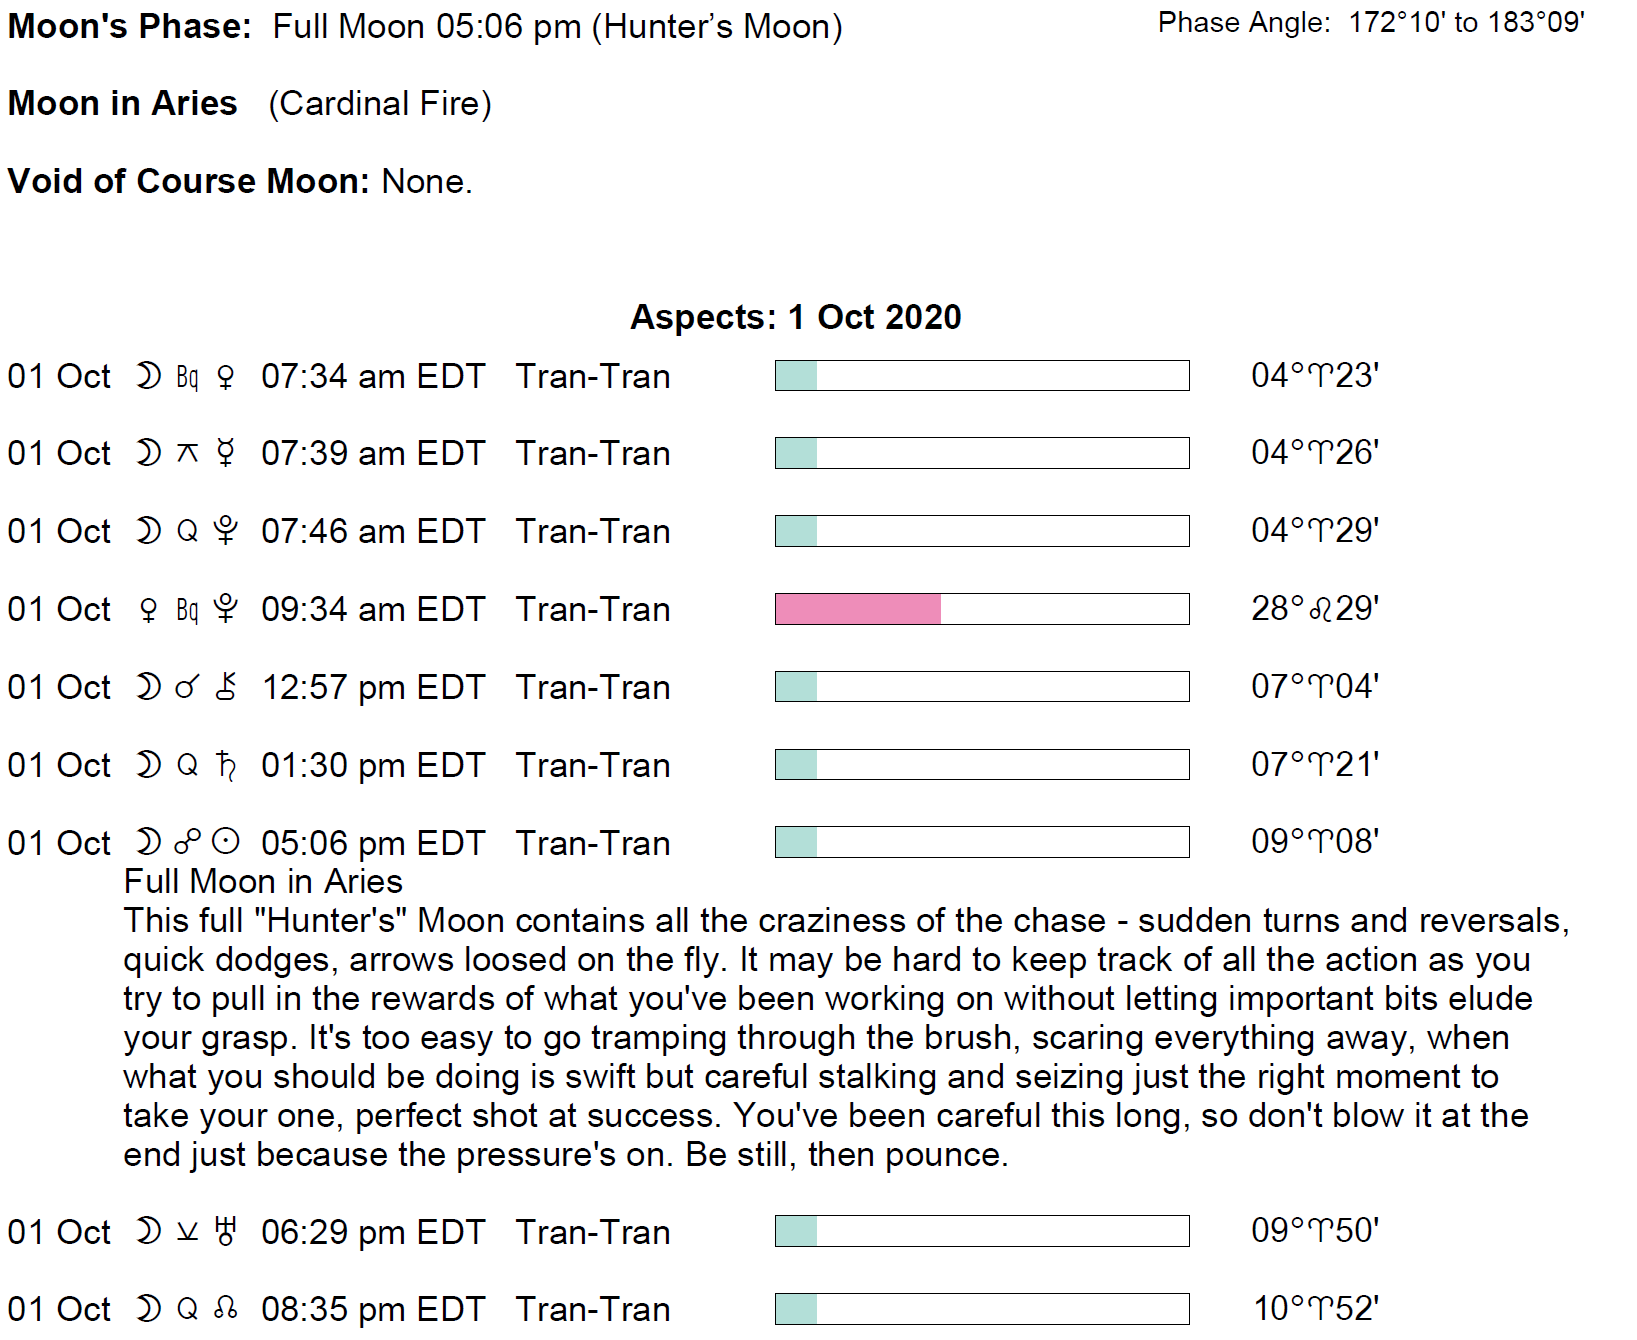This screenshot has width=1637, height=1340.
Task: Click the Uranus glyph in the 06:29 pm row
Action: point(227,1231)
